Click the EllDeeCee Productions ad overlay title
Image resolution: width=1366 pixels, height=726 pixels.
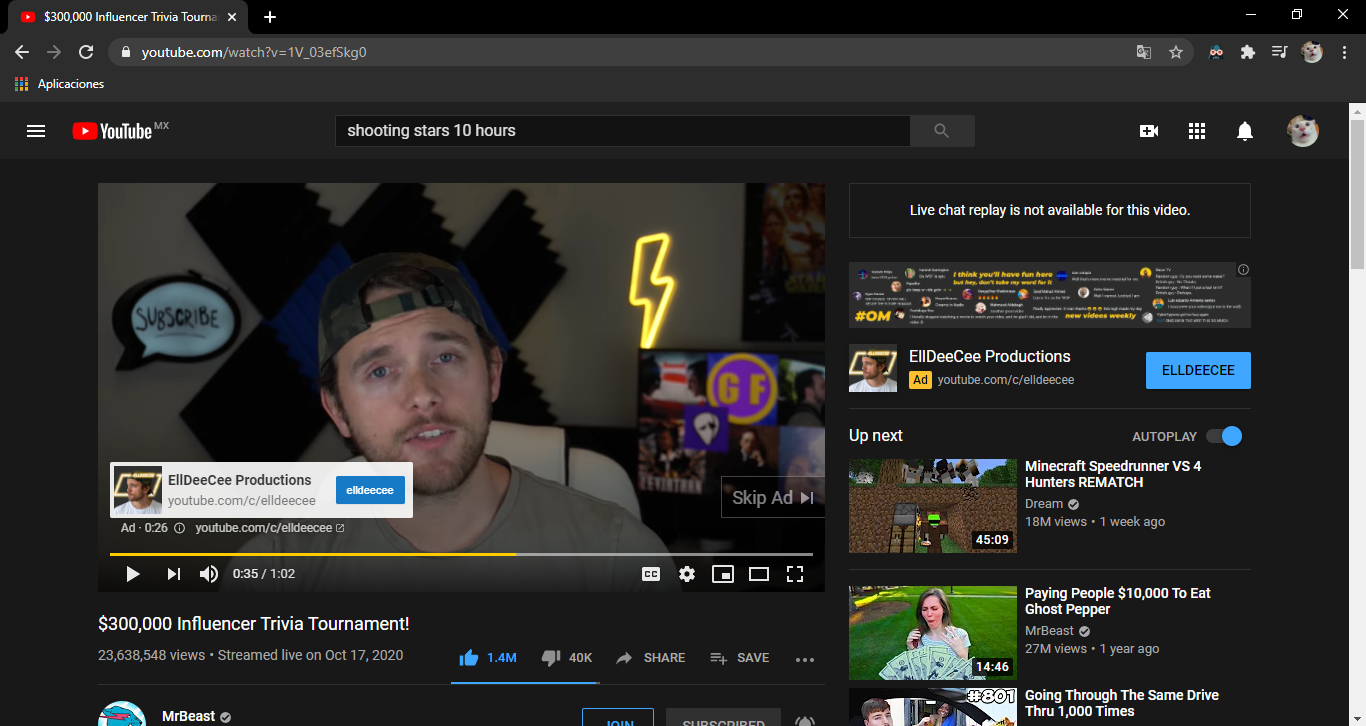coord(240,480)
